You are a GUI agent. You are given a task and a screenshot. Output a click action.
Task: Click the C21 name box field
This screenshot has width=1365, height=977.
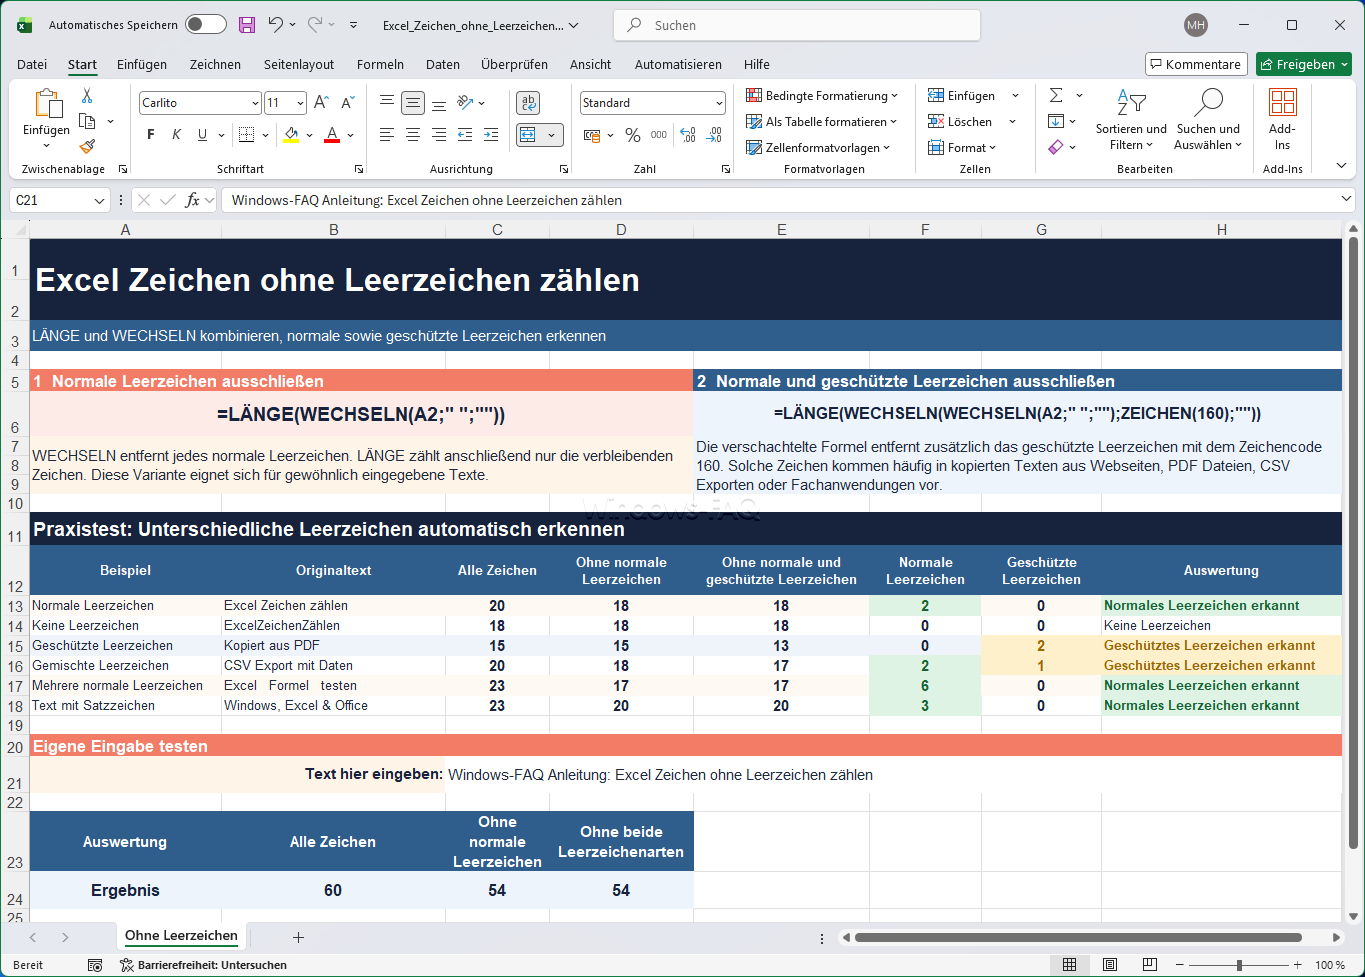pos(59,200)
